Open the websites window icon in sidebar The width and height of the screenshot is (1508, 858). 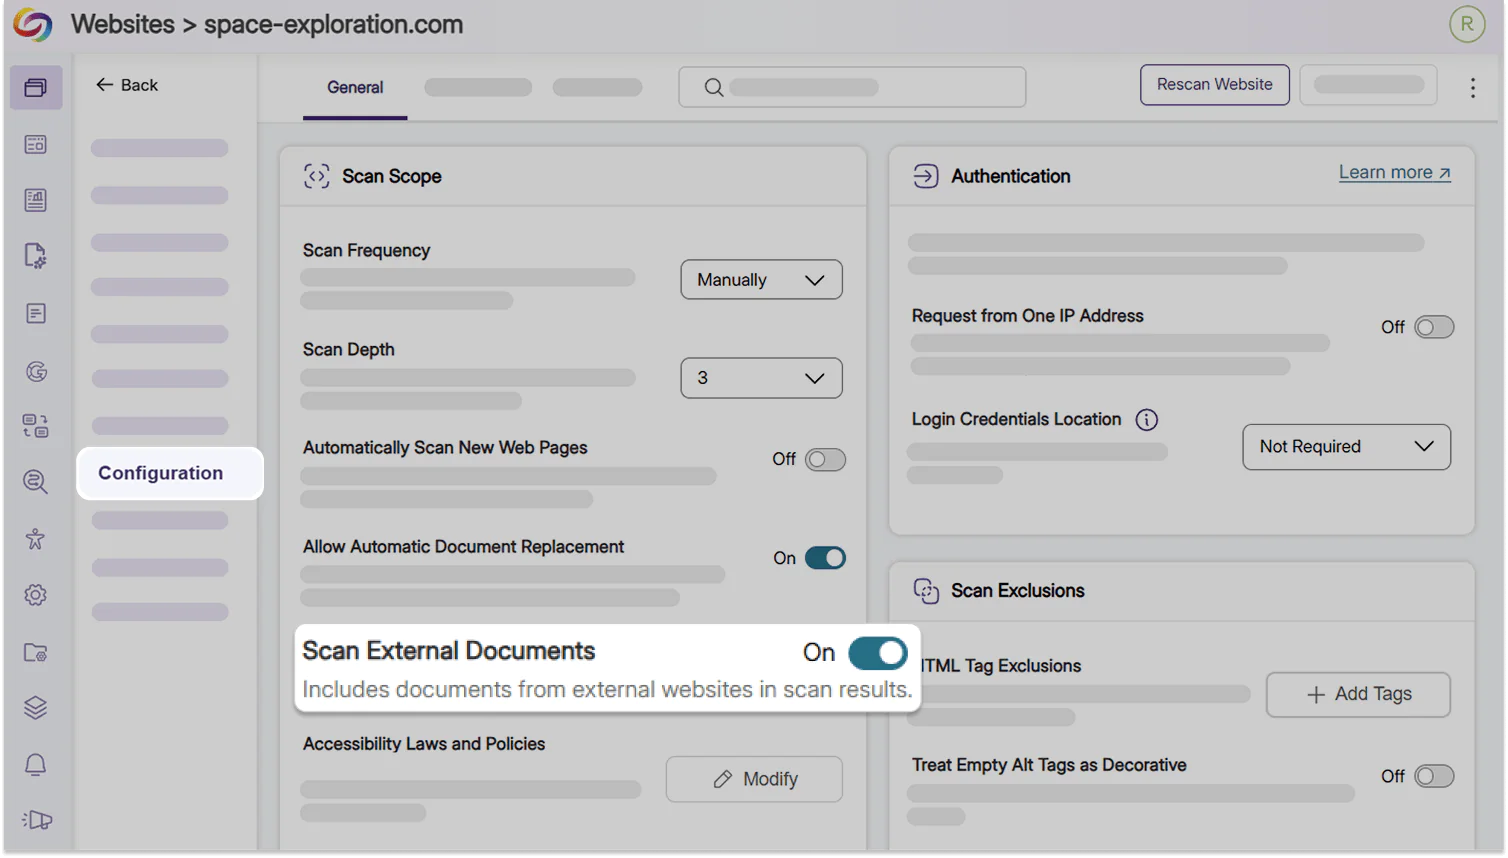36,88
